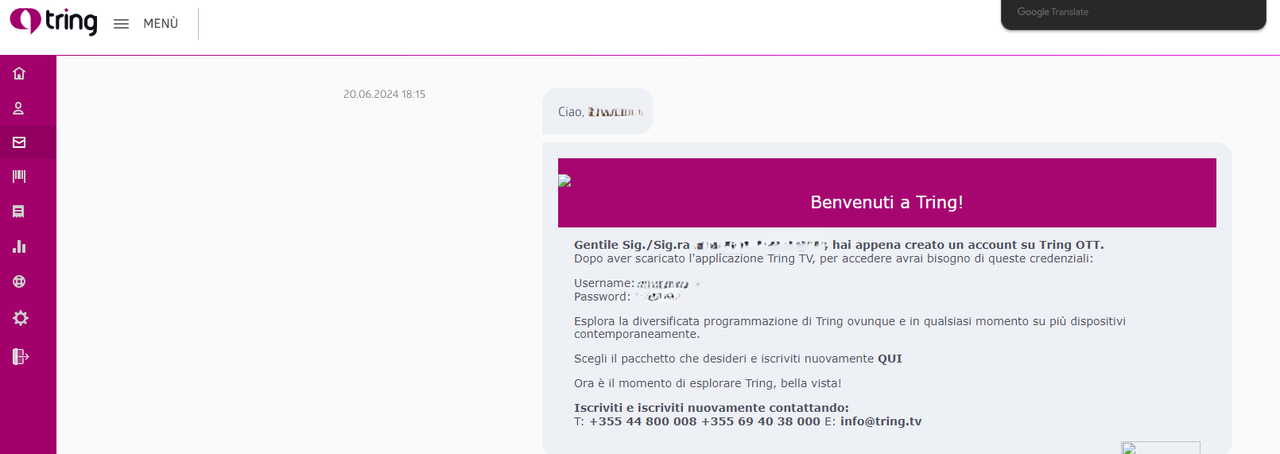Click phone number +355 44 800 008

point(642,422)
